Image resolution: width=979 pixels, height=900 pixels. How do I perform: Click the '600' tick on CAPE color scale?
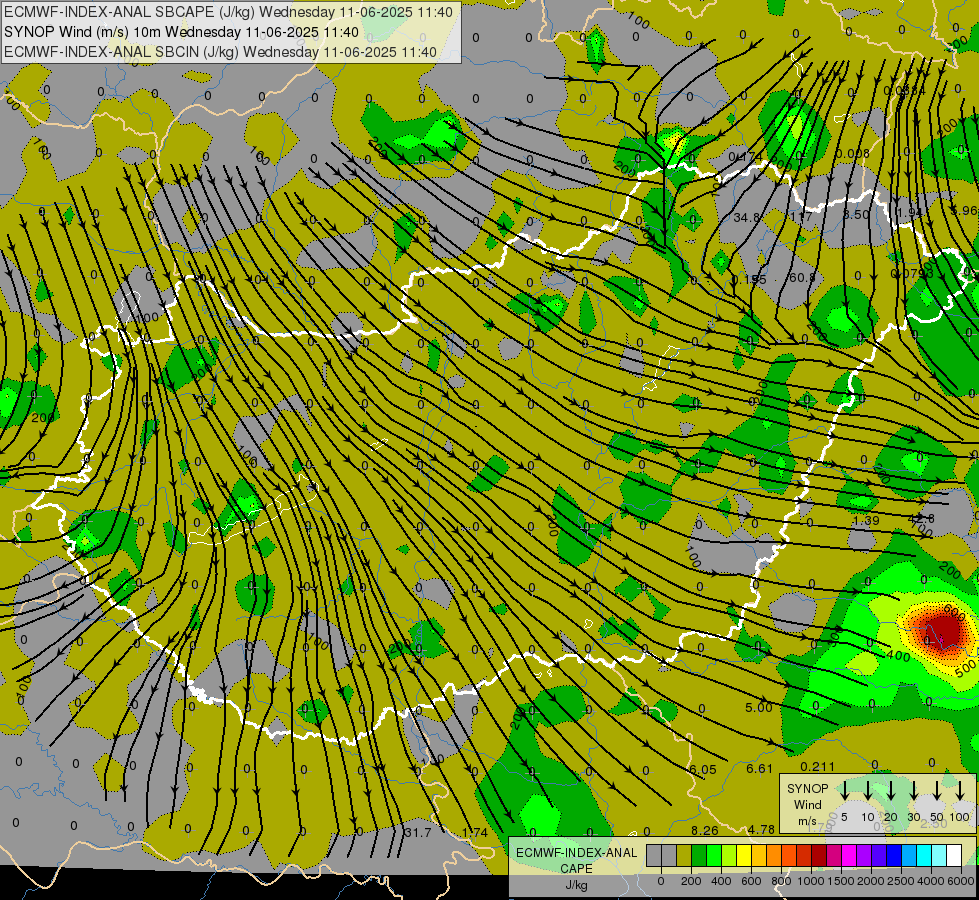tap(751, 881)
